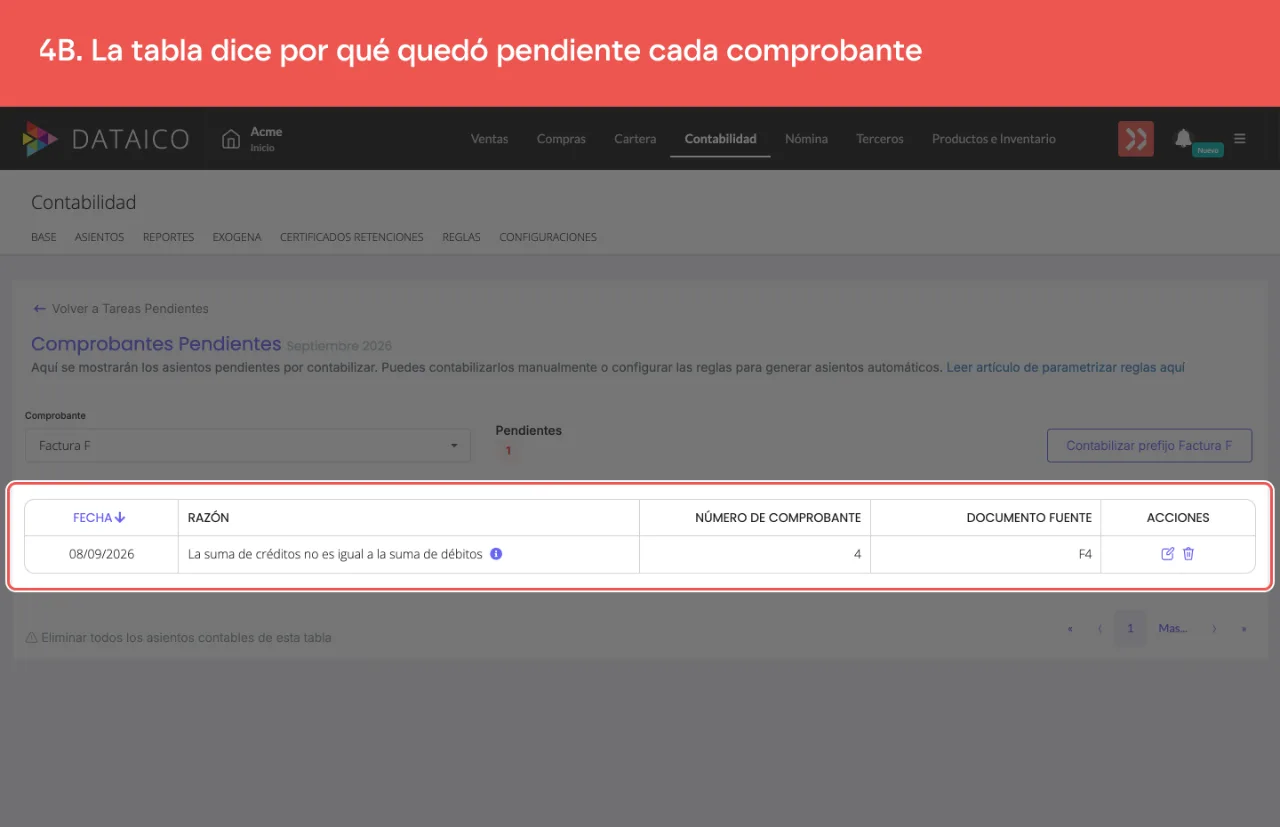Open the CERTIFICADOS RETENCIONES tab
The image size is (1280, 827).
352,237
